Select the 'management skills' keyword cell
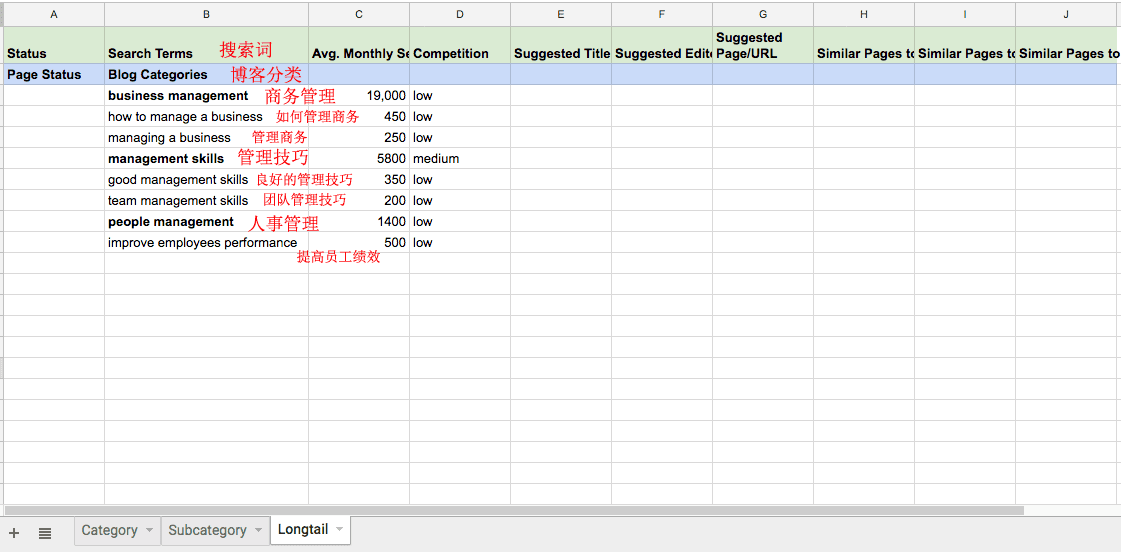Viewport: 1121px width, 552px height. 166,159
